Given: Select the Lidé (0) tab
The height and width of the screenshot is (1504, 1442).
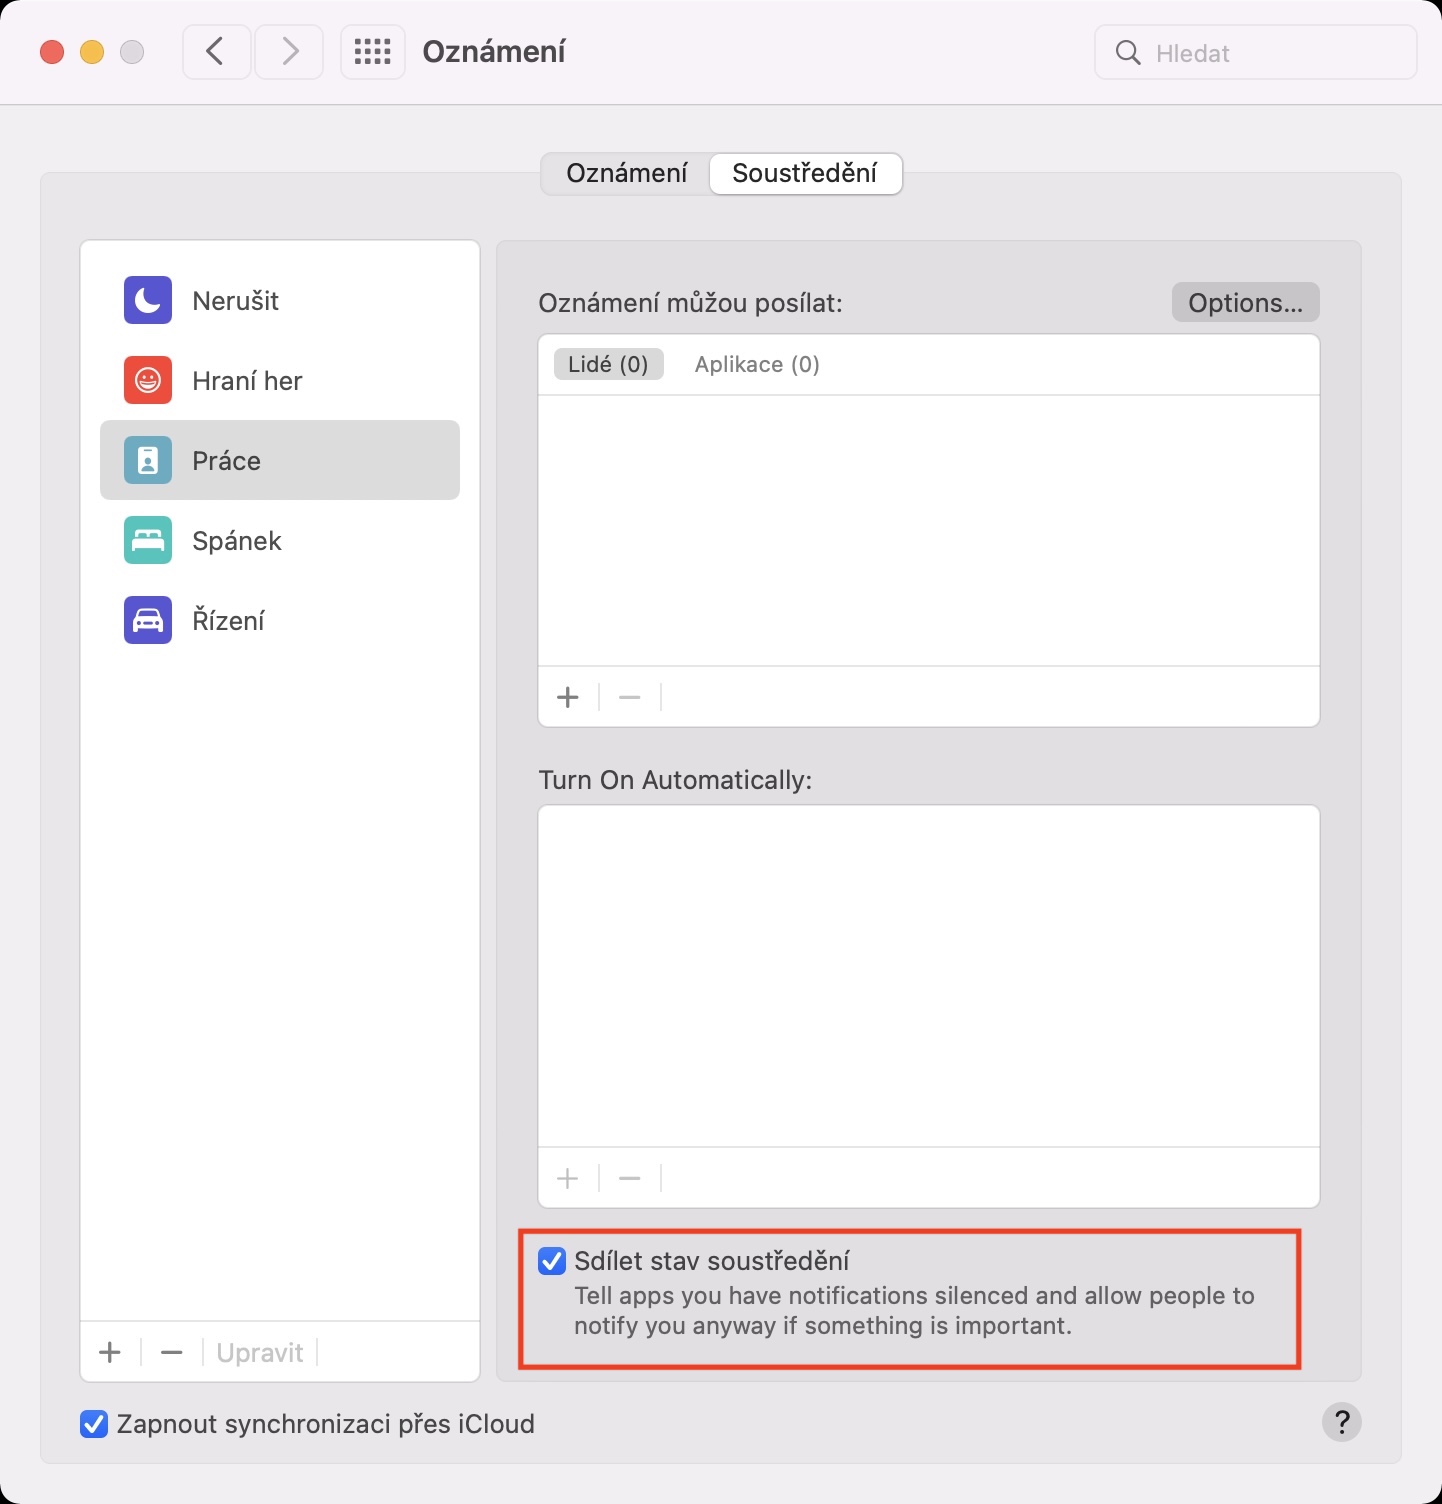Looking at the screenshot, I should point(608,364).
